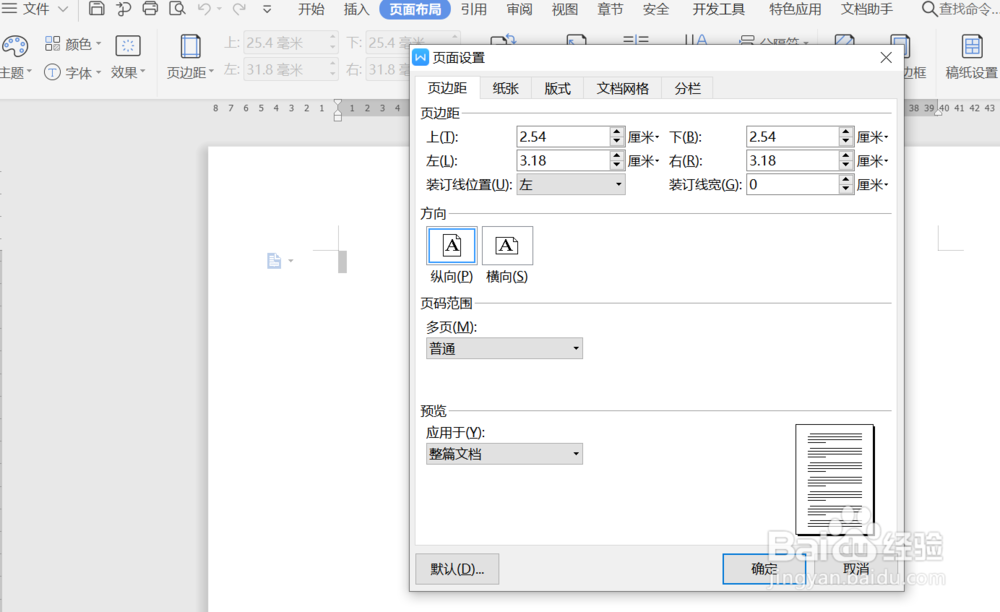Select 纵向 (portrait) orientation
This screenshot has width=1000, height=612.
pos(451,245)
